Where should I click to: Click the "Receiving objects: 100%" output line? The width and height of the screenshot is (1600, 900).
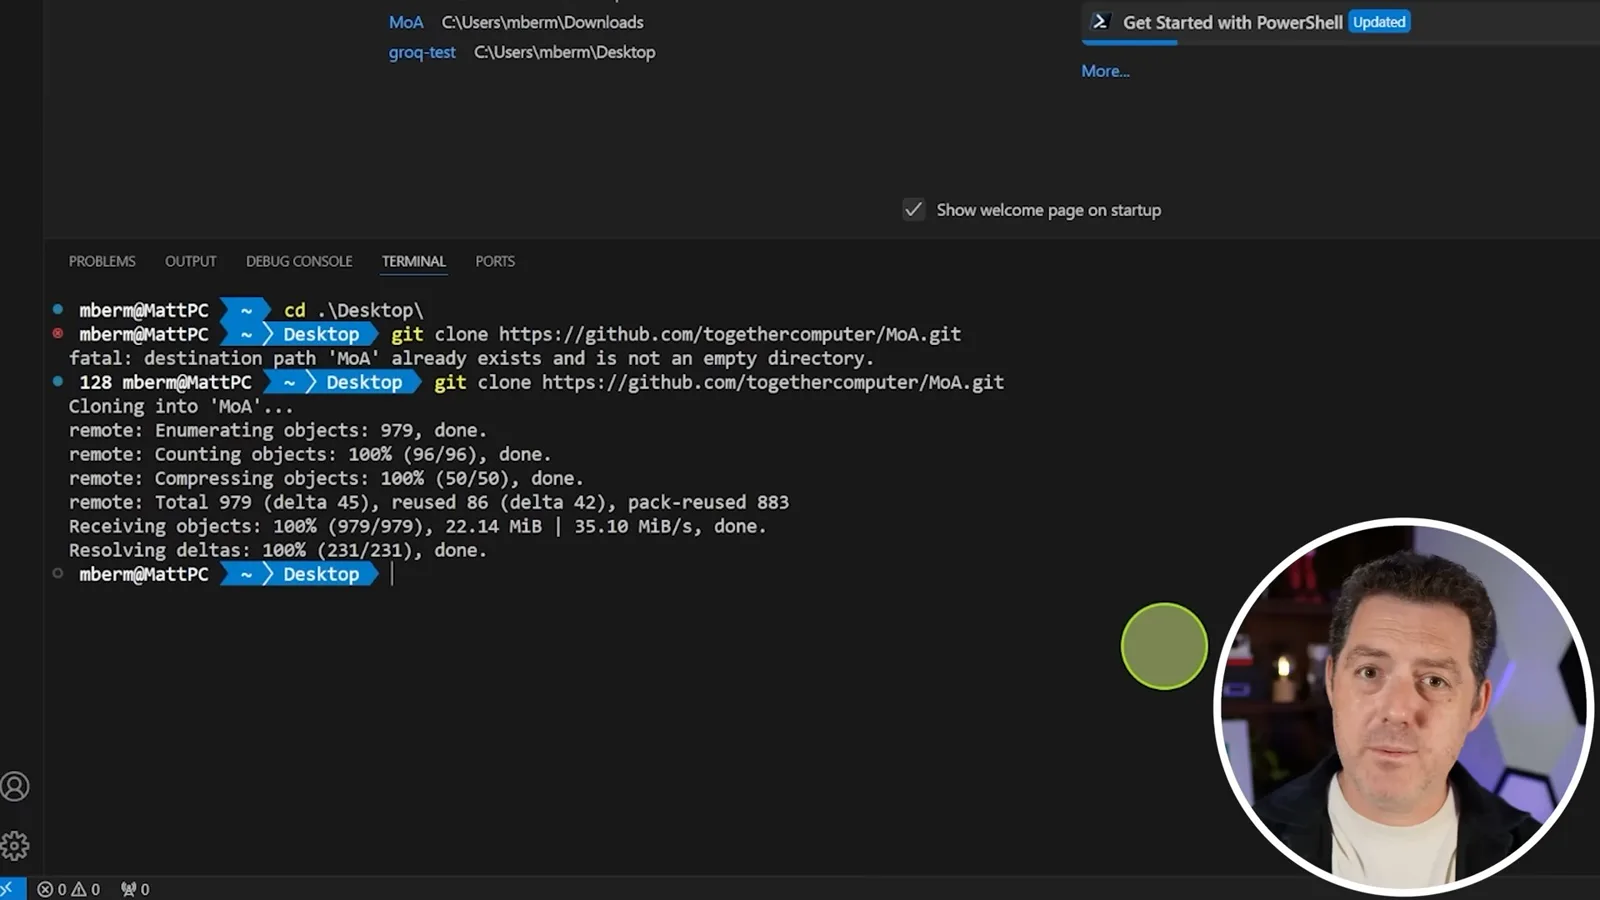click(417, 526)
